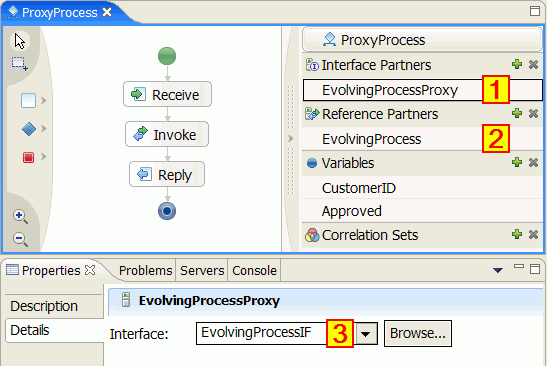The height and width of the screenshot is (366, 547).
Task: Click the red square fault activity icon
Action: point(29,157)
